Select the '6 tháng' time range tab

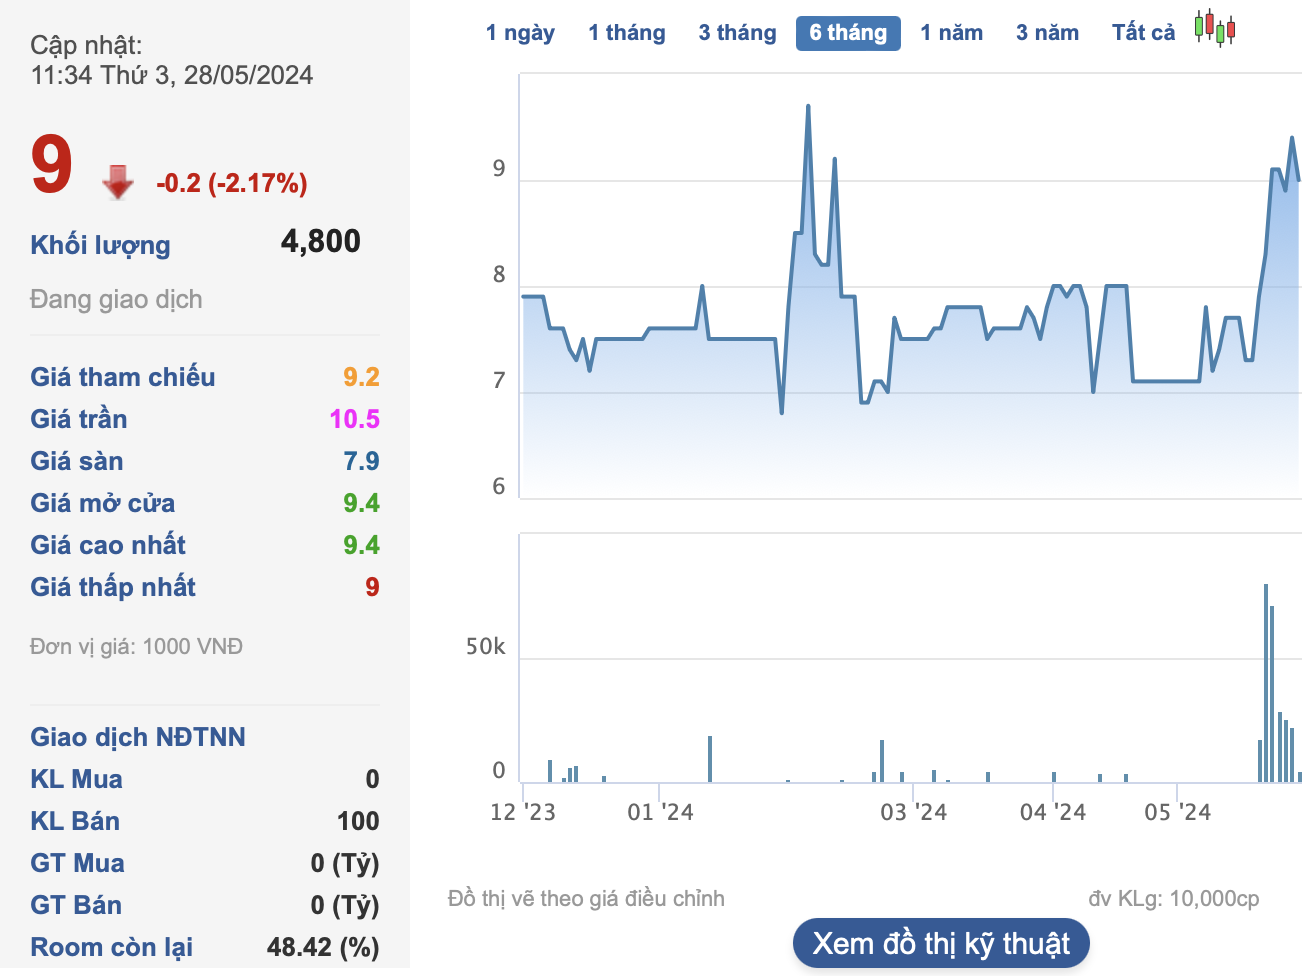[848, 33]
